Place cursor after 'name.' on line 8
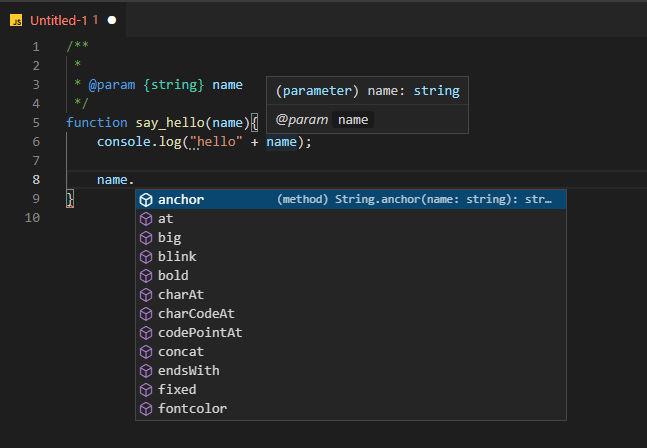Screen dimensions: 647x448 pyautogui.click(x=135, y=180)
